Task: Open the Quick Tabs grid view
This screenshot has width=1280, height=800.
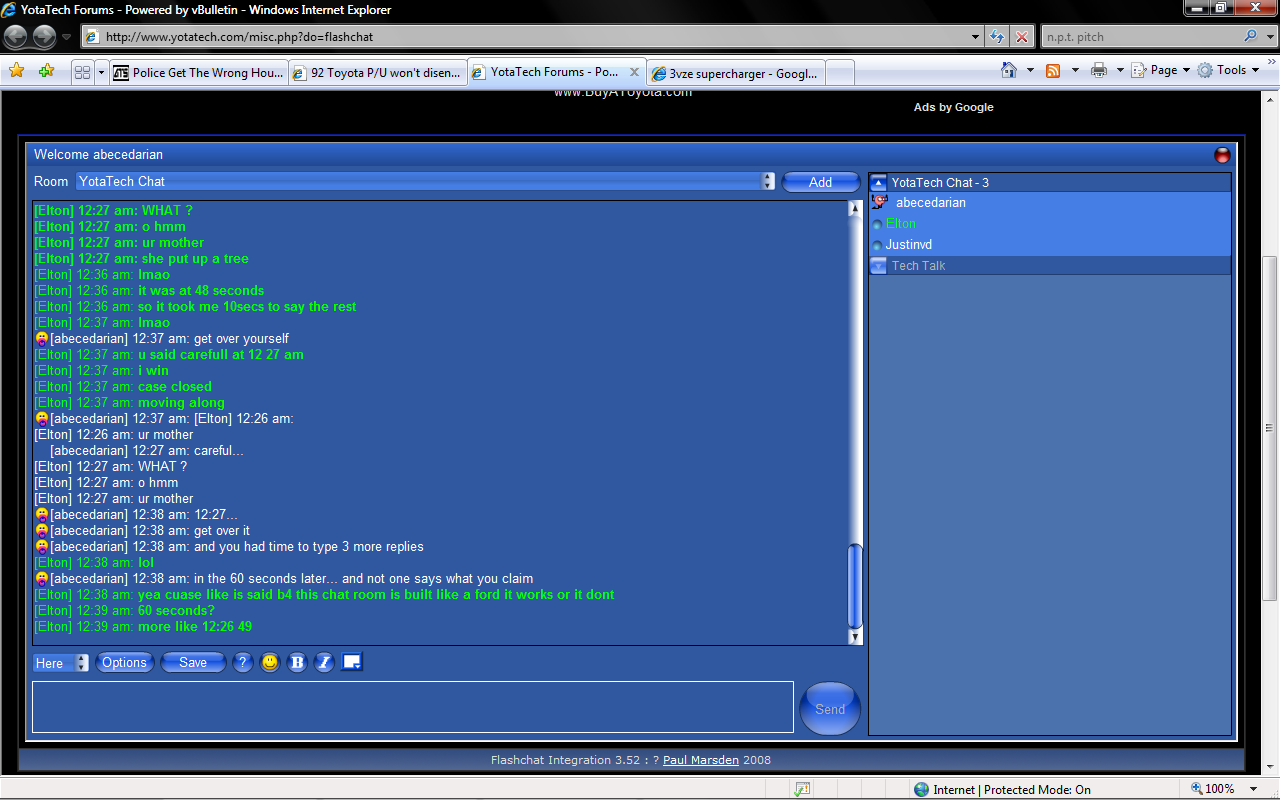Action: click(83, 73)
